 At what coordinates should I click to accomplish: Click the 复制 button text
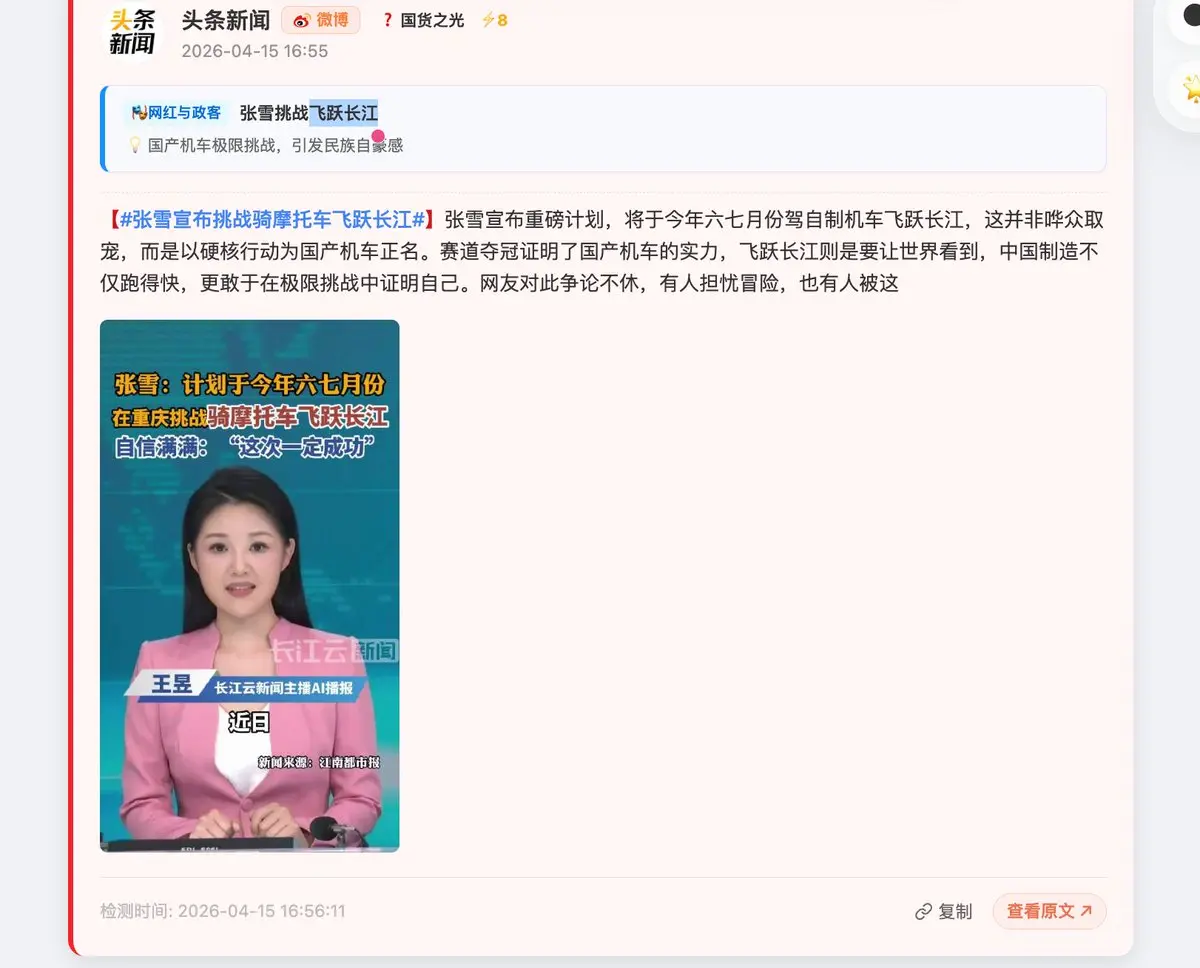click(x=955, y=912)
